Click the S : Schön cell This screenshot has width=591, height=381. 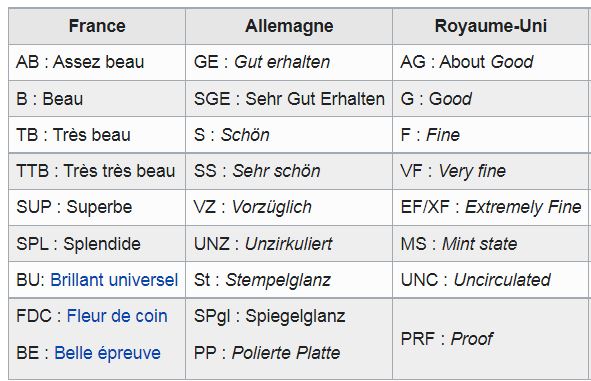pyautogui.click(x=289, y=135)
